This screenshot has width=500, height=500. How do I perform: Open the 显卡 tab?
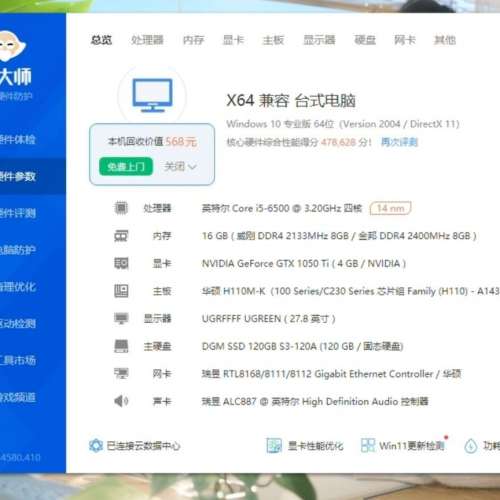coord(233,40)
